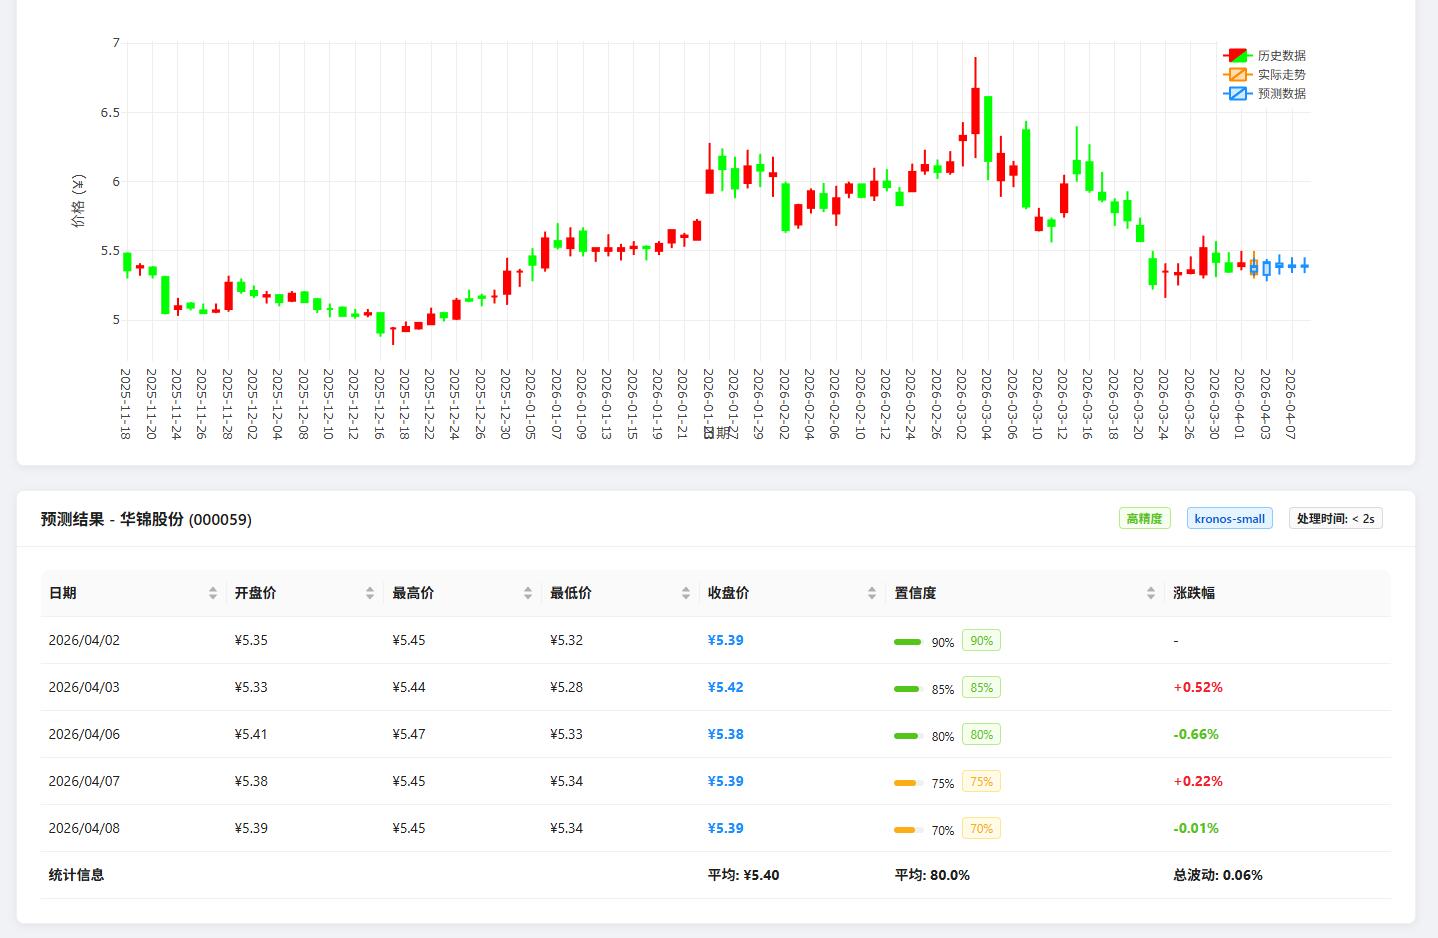The height and width of the screenshot is (938, 1438).
Task: Toggle the 历史数据 legend series
Action: tap(1264, 56)
